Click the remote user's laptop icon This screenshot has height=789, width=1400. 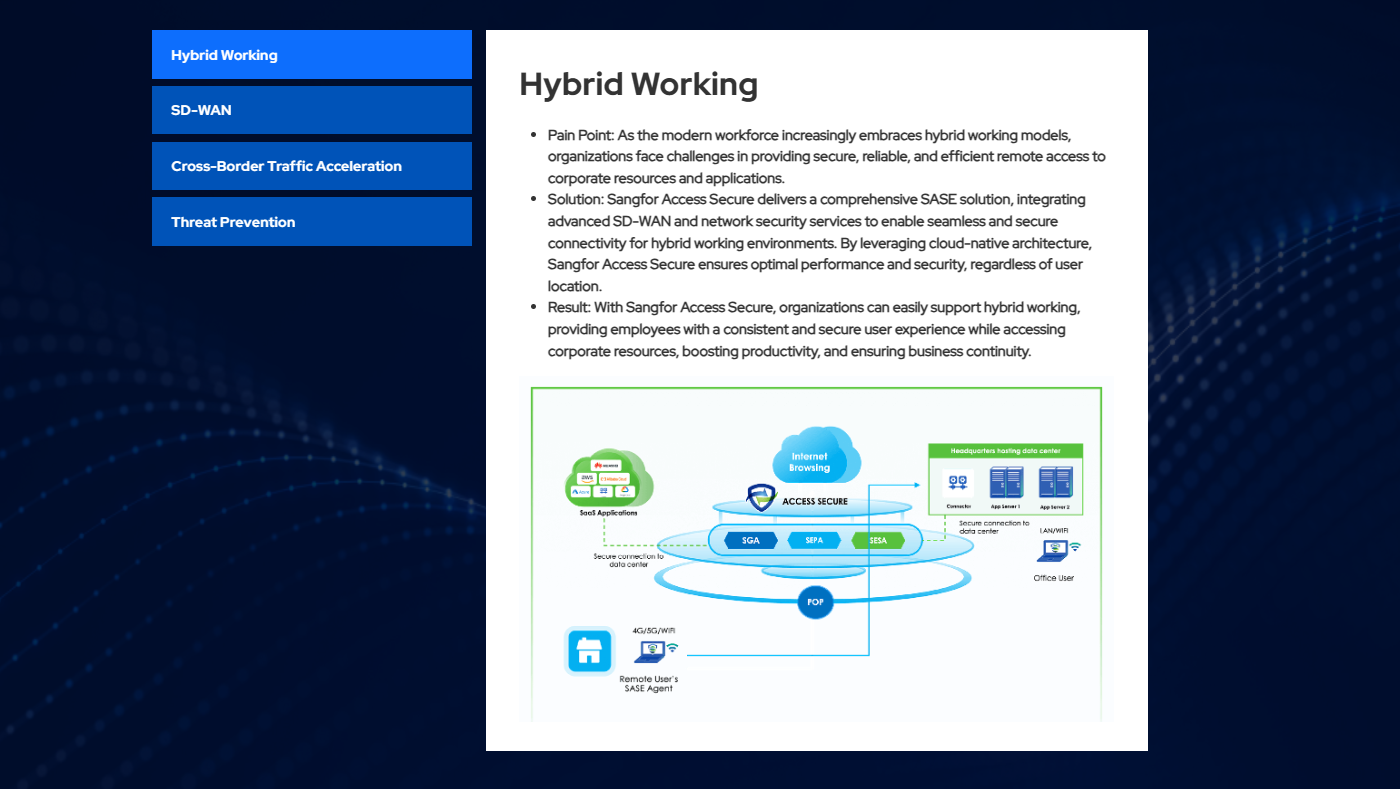pyautogui.click(x=650, y=651)
